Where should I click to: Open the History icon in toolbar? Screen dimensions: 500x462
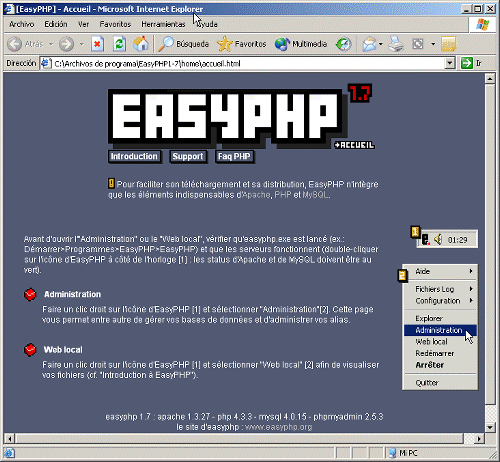(344, 44)
